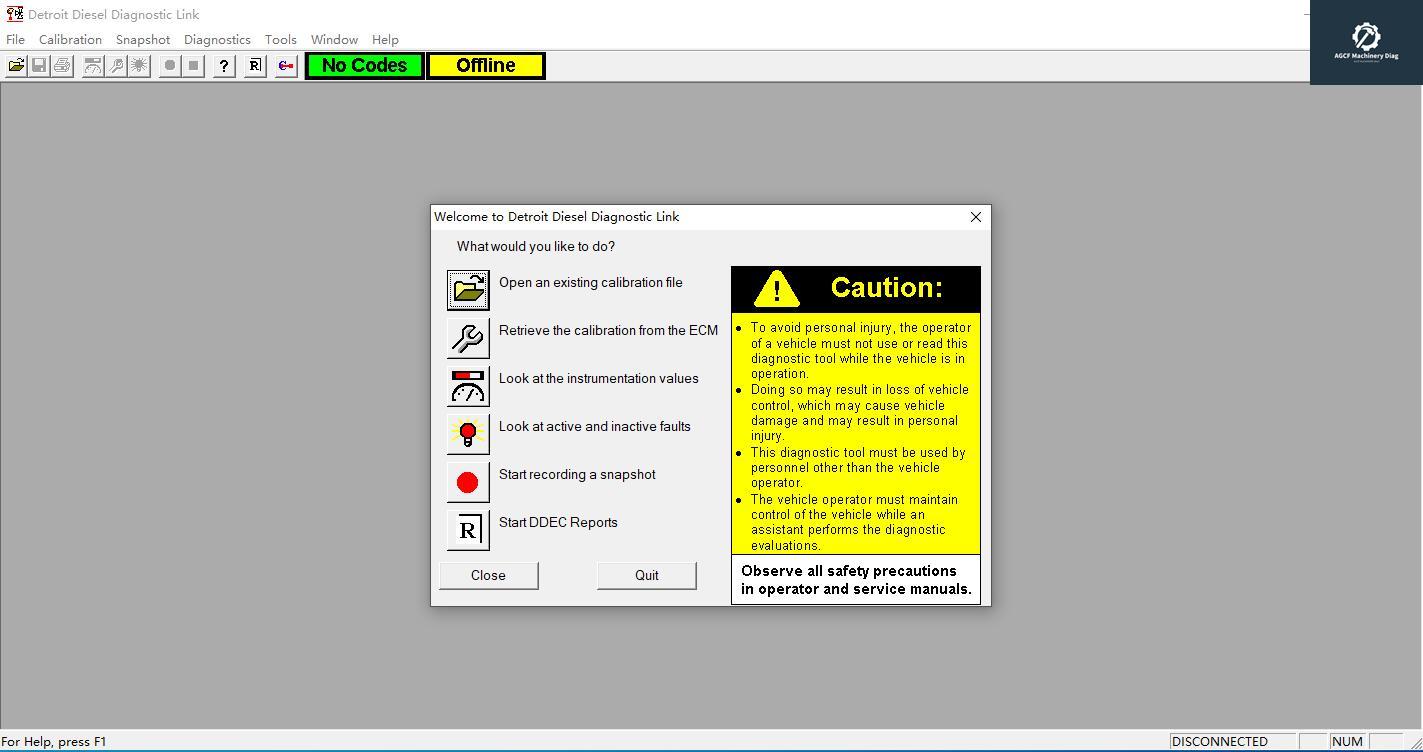
Task: Open the Calibration menu
Action: click(70, 40)
